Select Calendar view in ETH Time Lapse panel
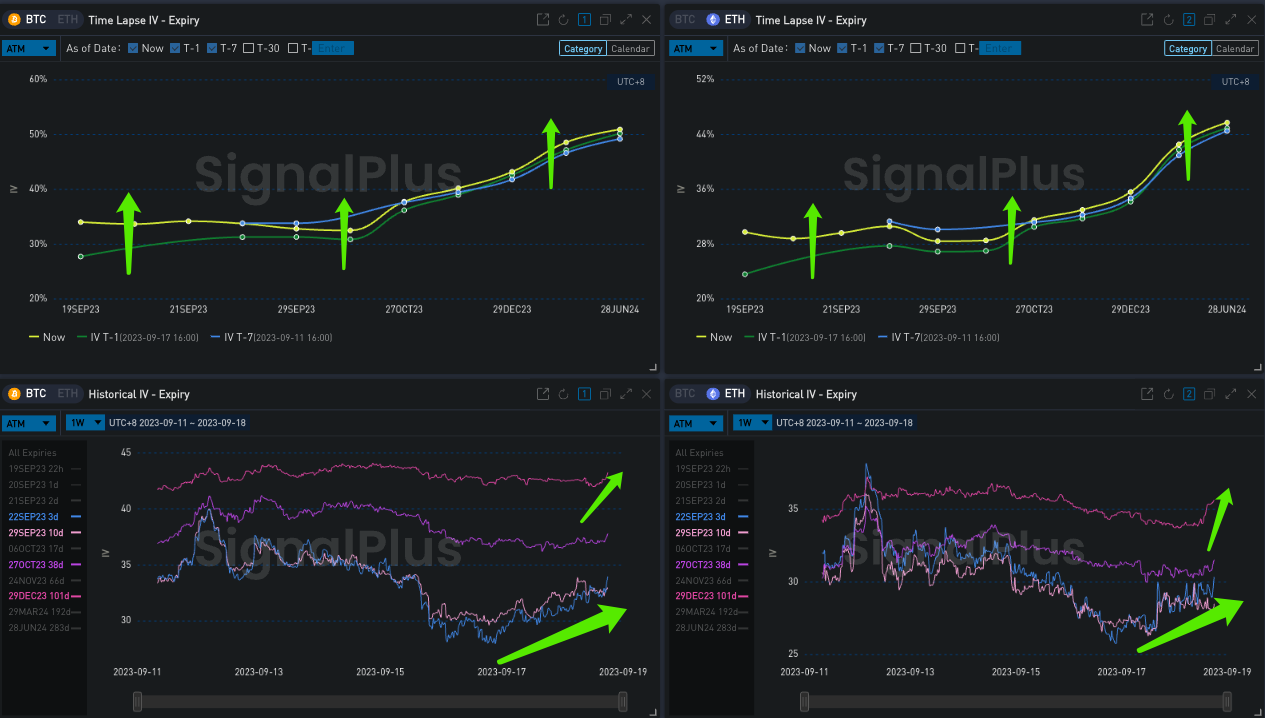 pyautogui.click(x=1235, y=49)
